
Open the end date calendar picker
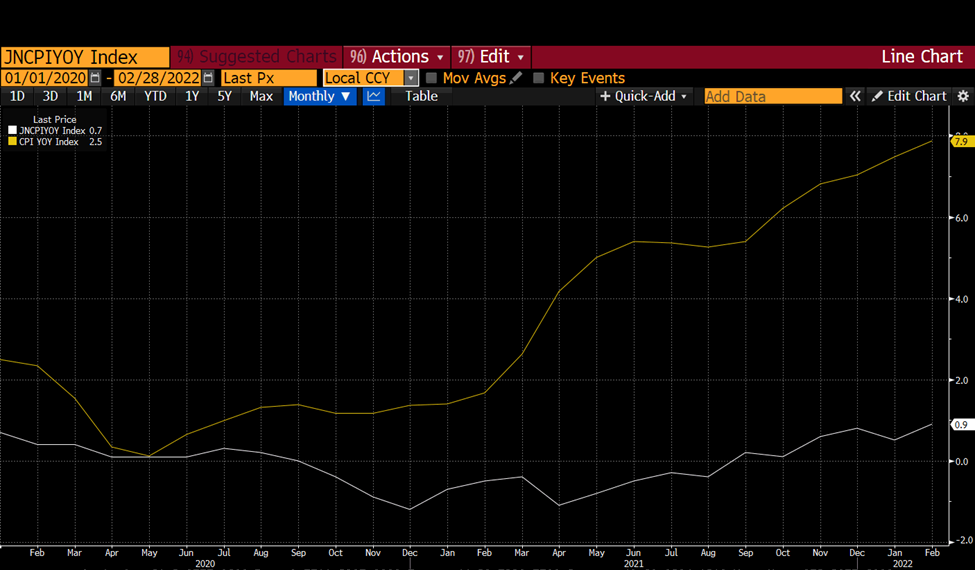click(208, 78)
